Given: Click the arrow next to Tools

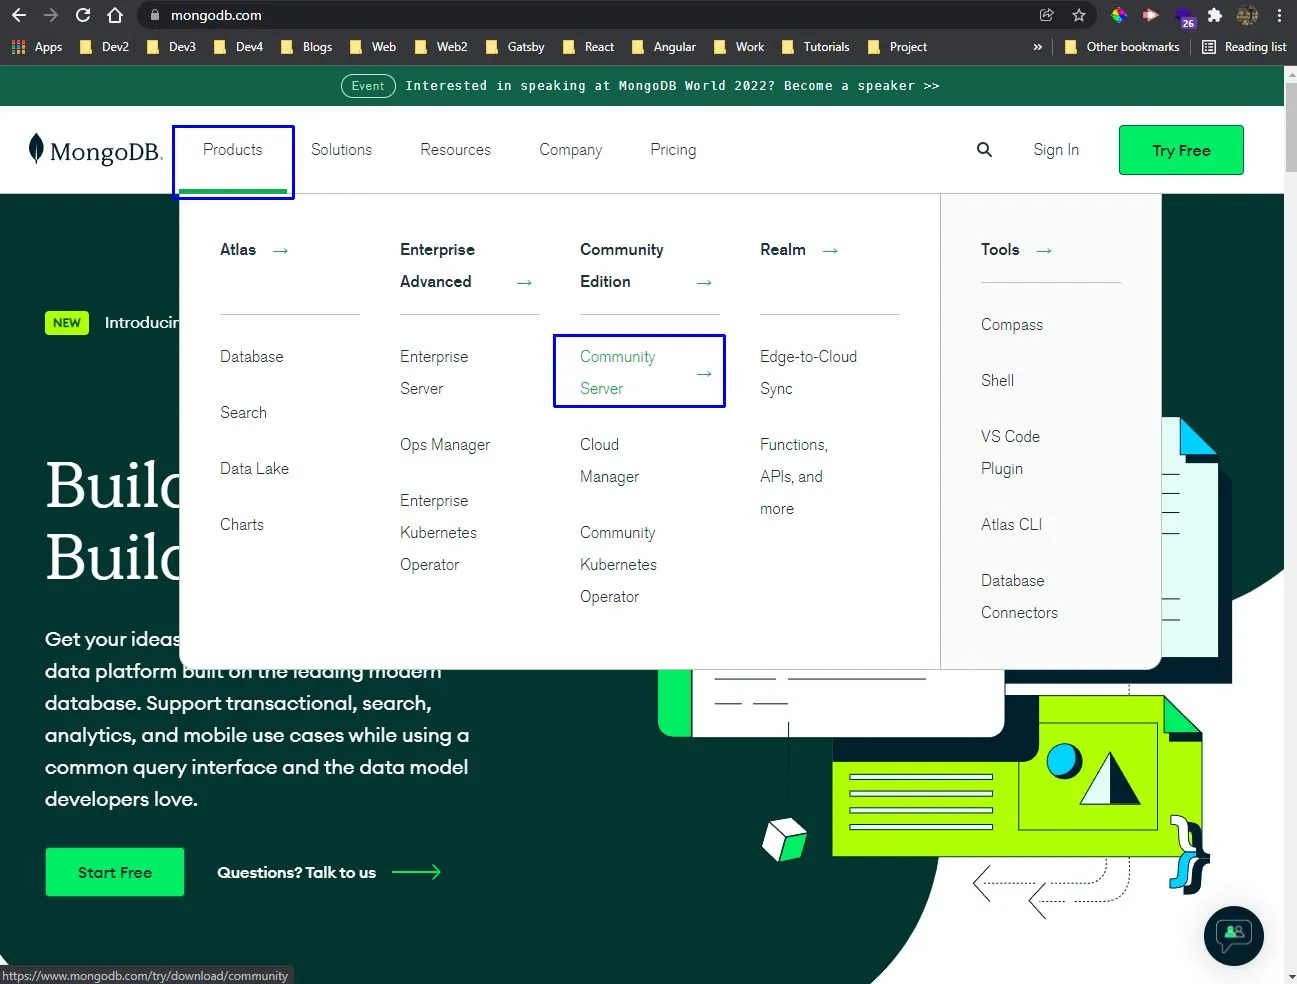Looking at the screenshot, I should pos(1044,251).
